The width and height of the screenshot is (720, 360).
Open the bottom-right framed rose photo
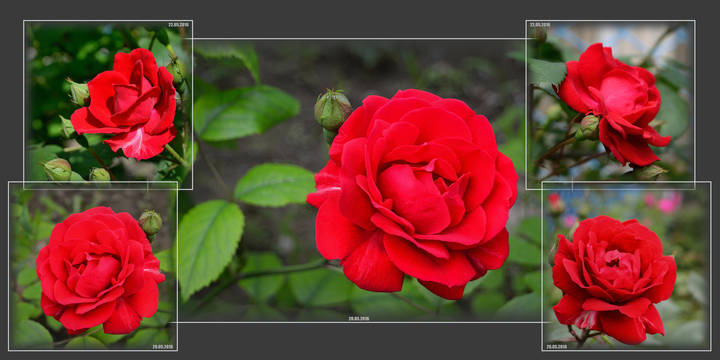point(626,266)
